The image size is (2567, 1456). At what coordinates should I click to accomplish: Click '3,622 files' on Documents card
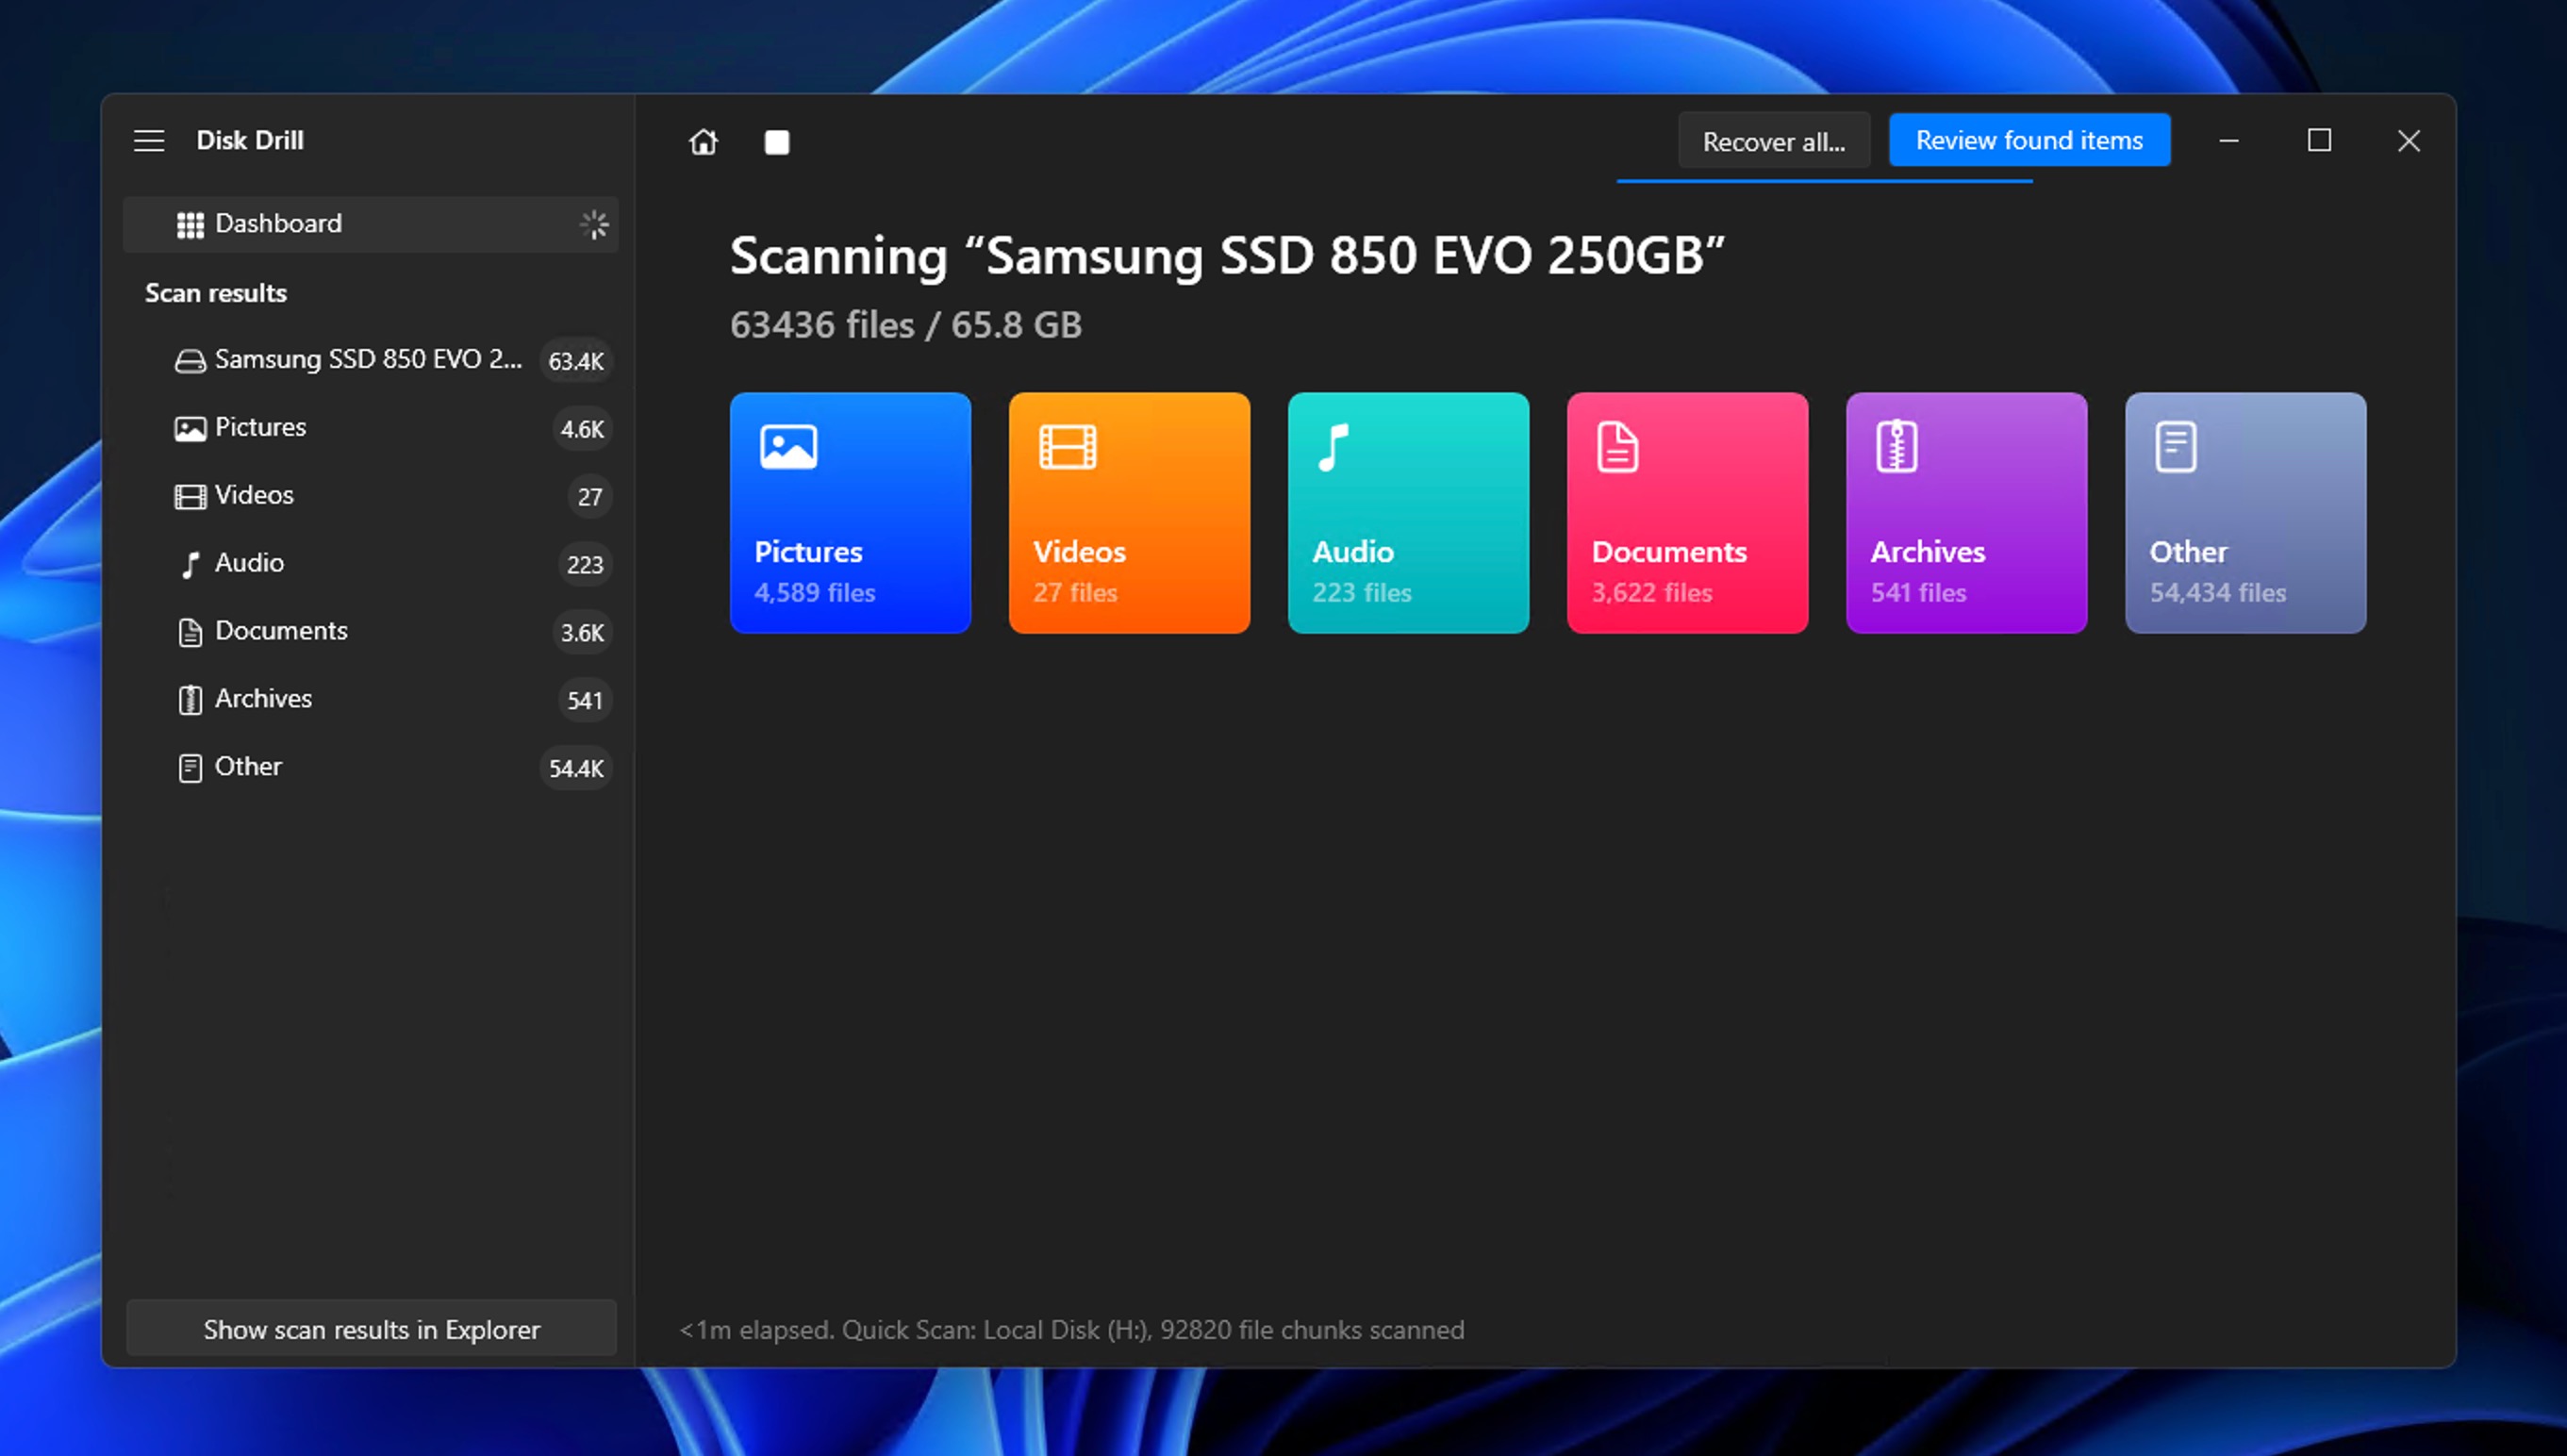click(x=1651, y=593)
